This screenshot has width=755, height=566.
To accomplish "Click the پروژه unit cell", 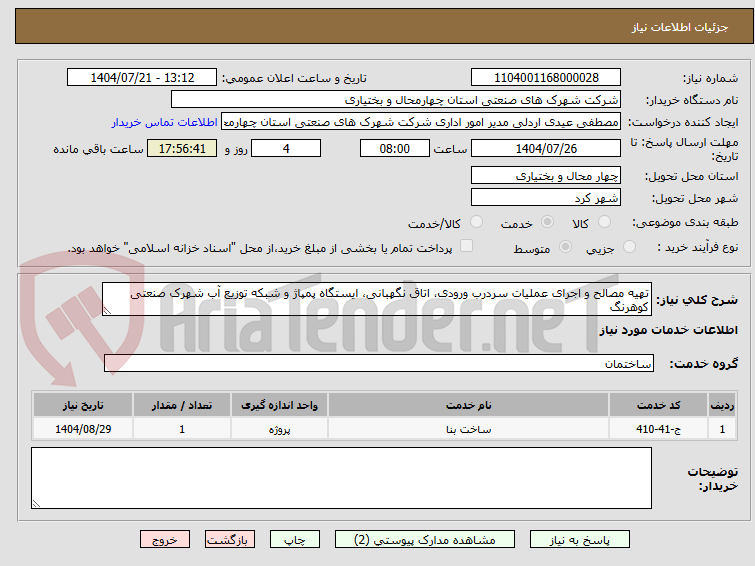I will 279,429.
